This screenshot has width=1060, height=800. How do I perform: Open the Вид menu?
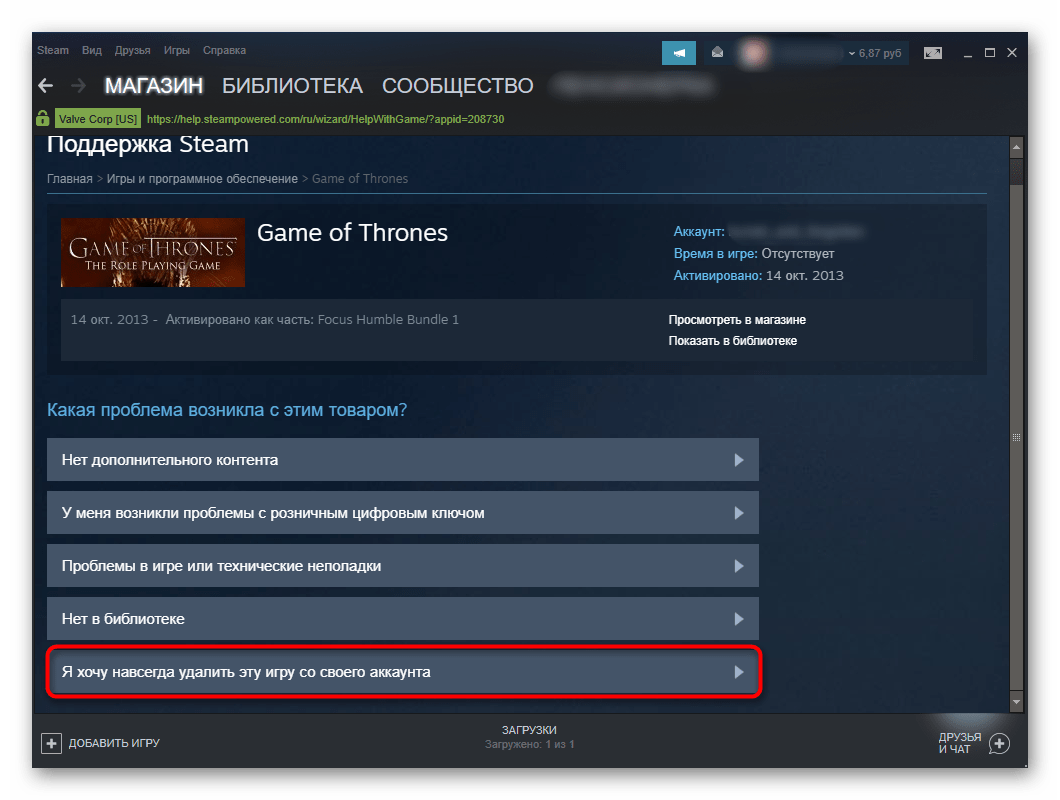(91, 50)
